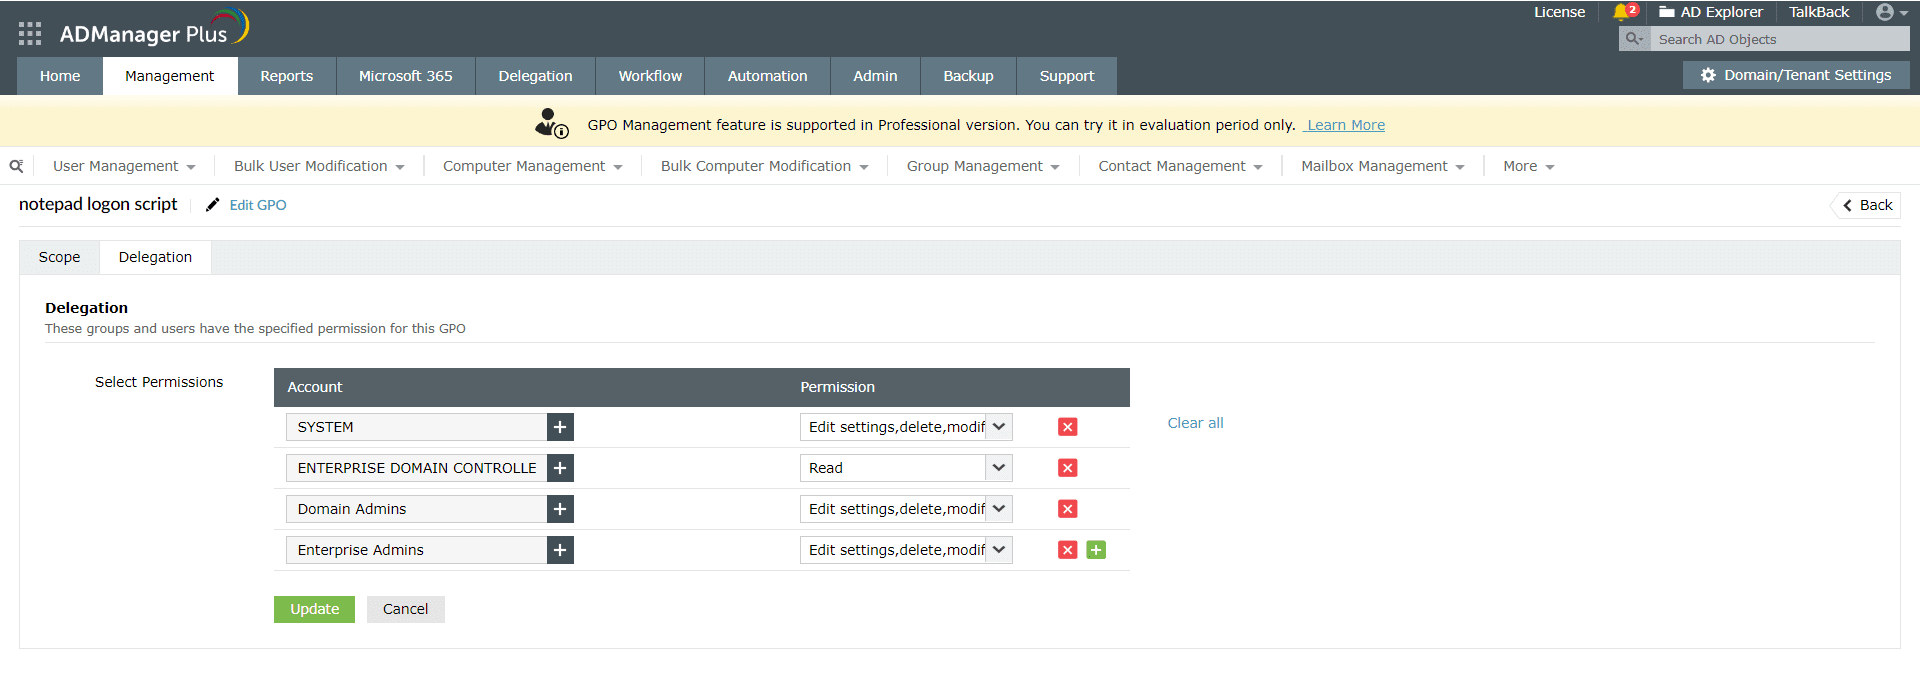Click the user account avatar icon
Screen dimensions: 1920x677
tap(1885, 12)
